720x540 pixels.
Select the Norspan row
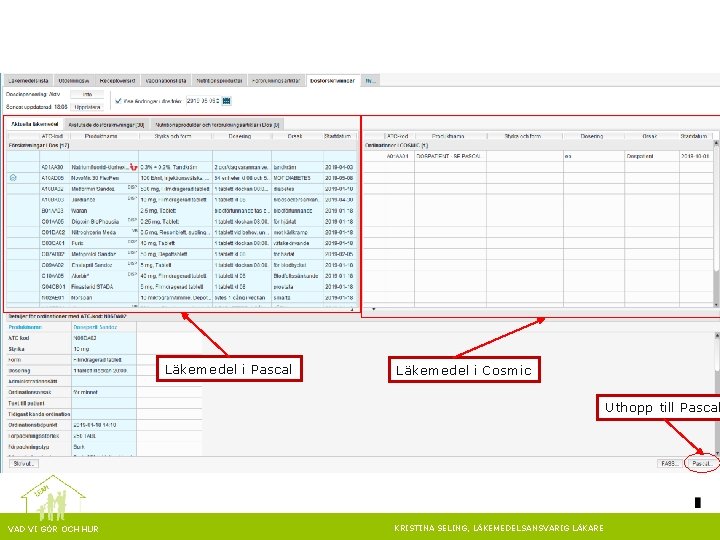tap(182, 298)
